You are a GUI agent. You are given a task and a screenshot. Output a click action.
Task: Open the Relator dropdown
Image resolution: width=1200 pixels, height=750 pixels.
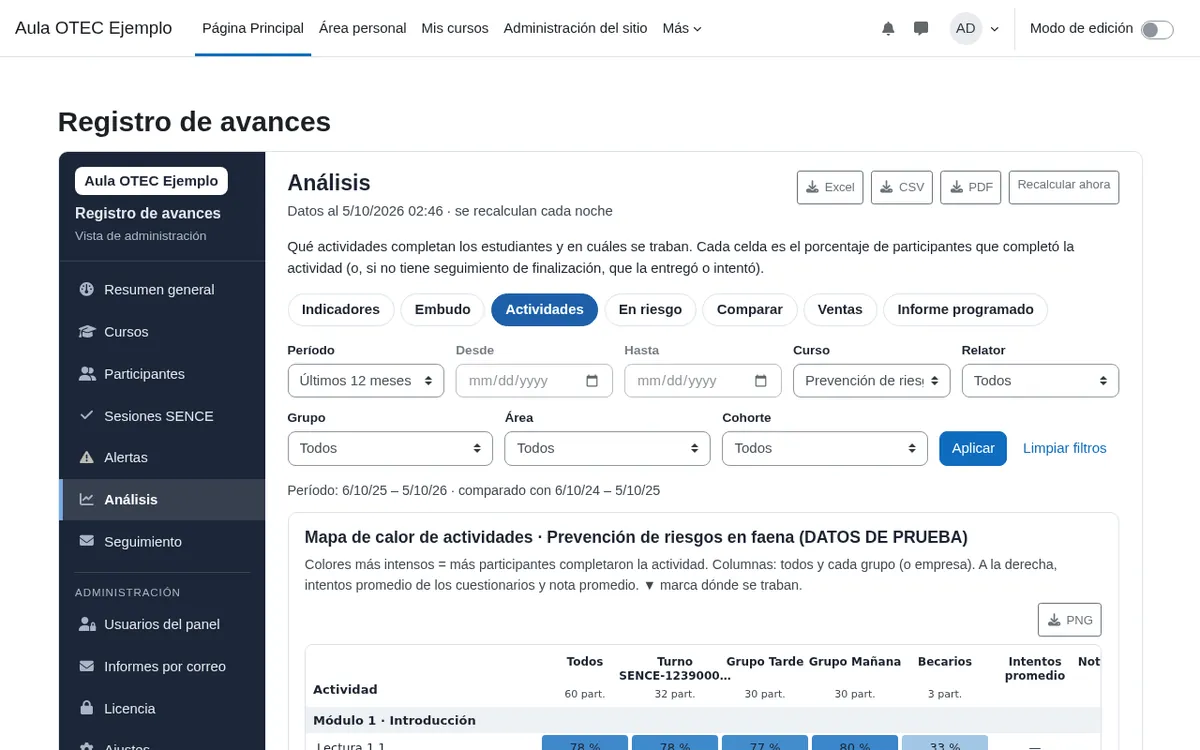click(1040, 381)
